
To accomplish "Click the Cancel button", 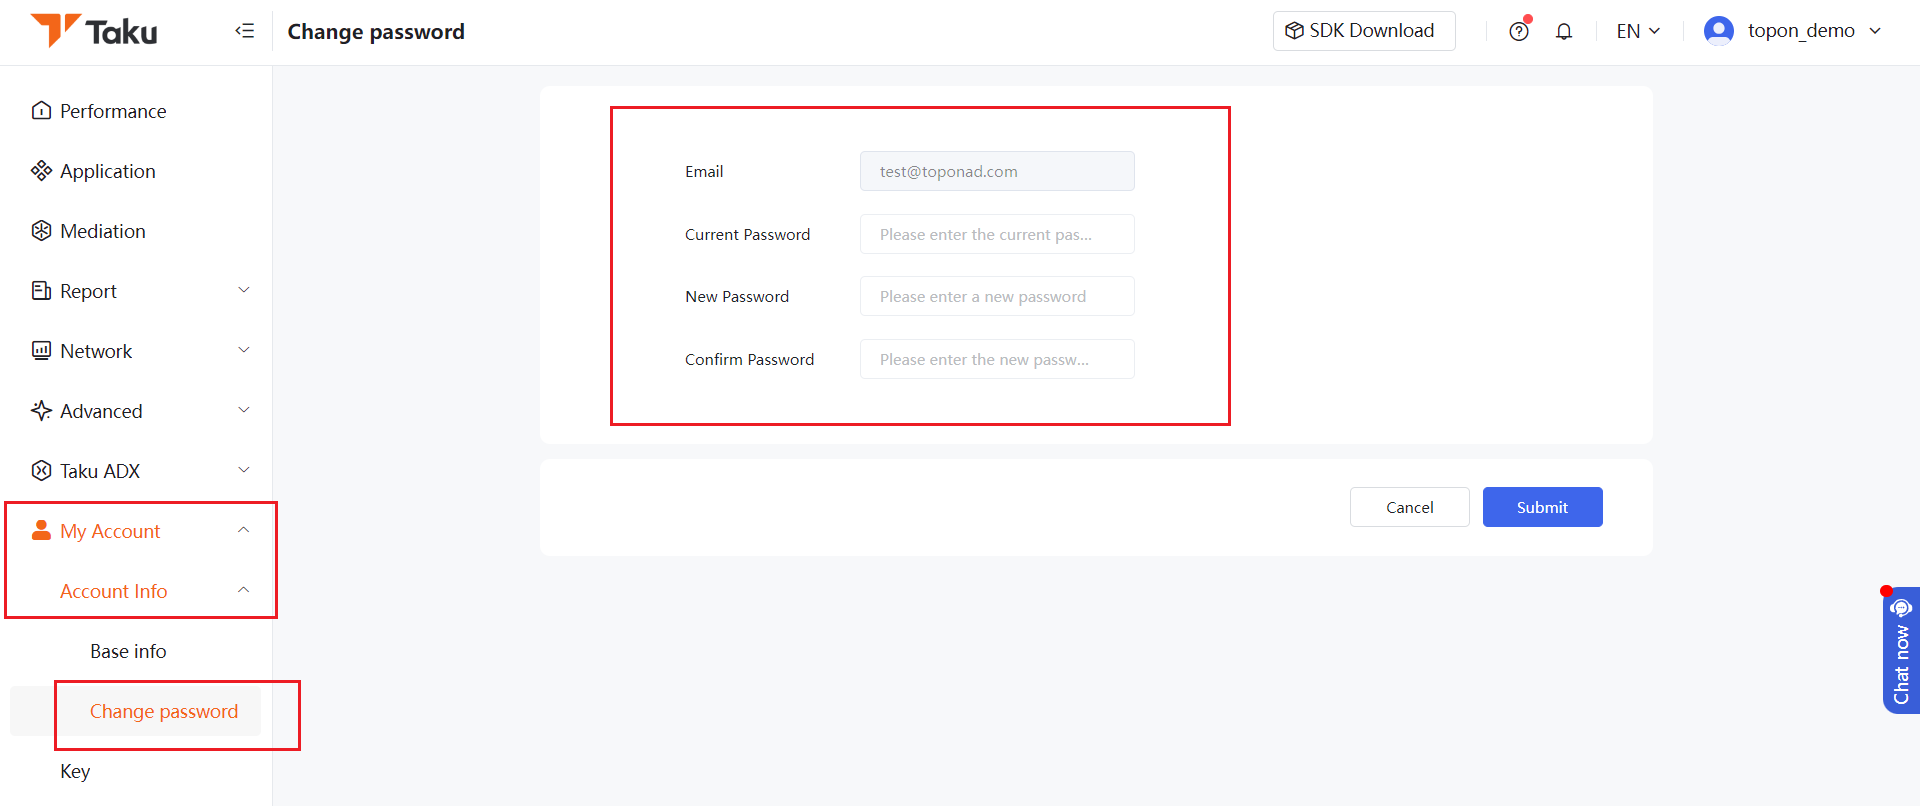I will pos(1410,507).
